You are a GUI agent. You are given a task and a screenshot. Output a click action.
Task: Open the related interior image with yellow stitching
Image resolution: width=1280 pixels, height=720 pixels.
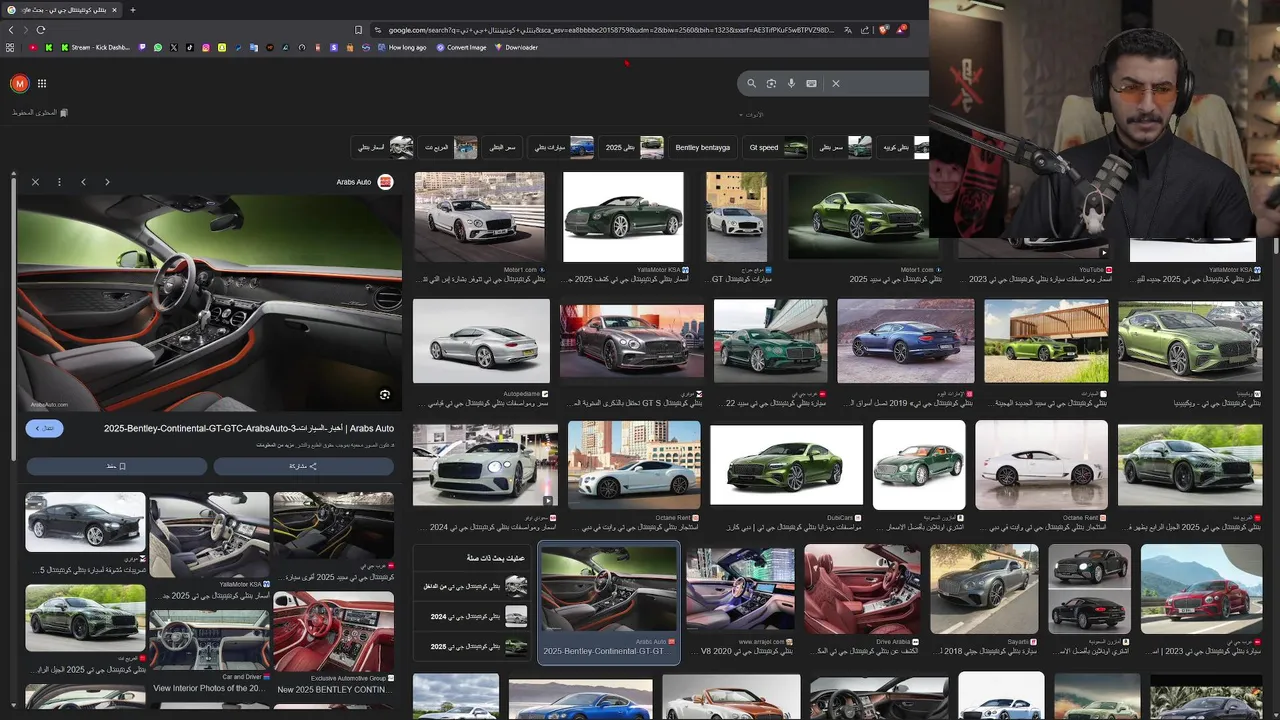[333, 524]
